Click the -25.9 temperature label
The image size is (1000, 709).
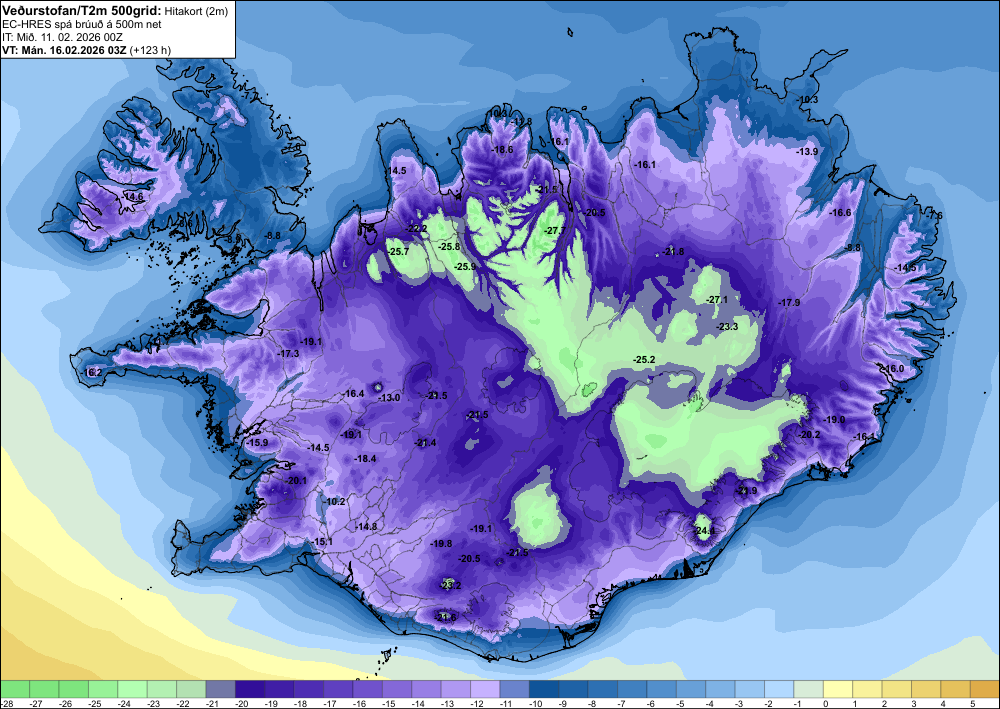point(465,267)
